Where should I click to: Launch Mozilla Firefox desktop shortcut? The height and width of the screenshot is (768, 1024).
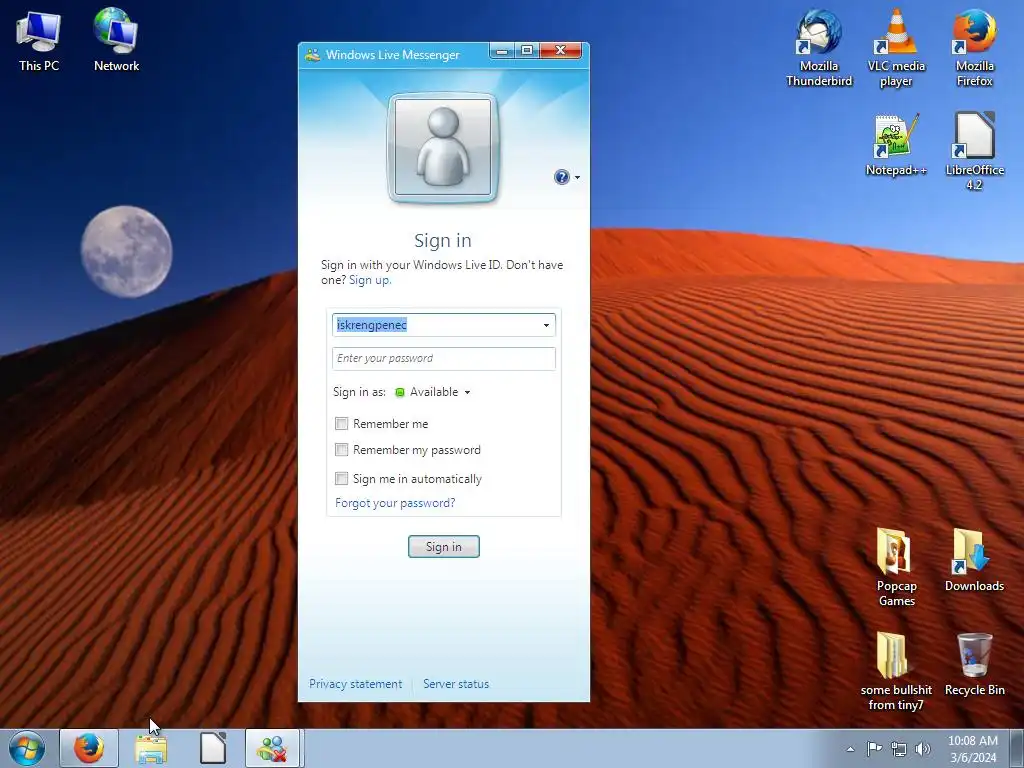[974, 47]
